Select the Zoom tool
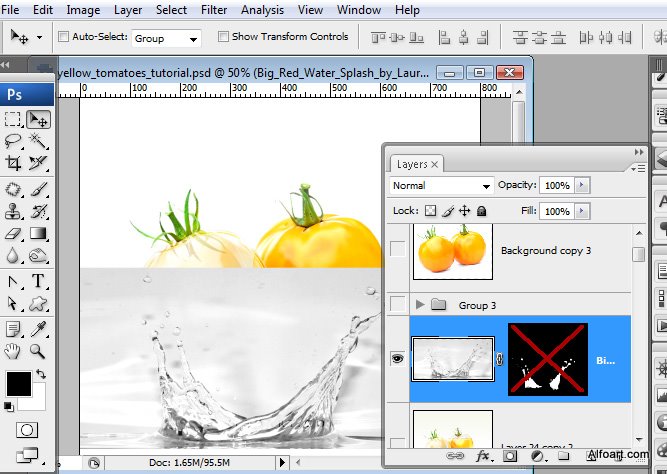667x474 pixels. [x=39, y=351]
